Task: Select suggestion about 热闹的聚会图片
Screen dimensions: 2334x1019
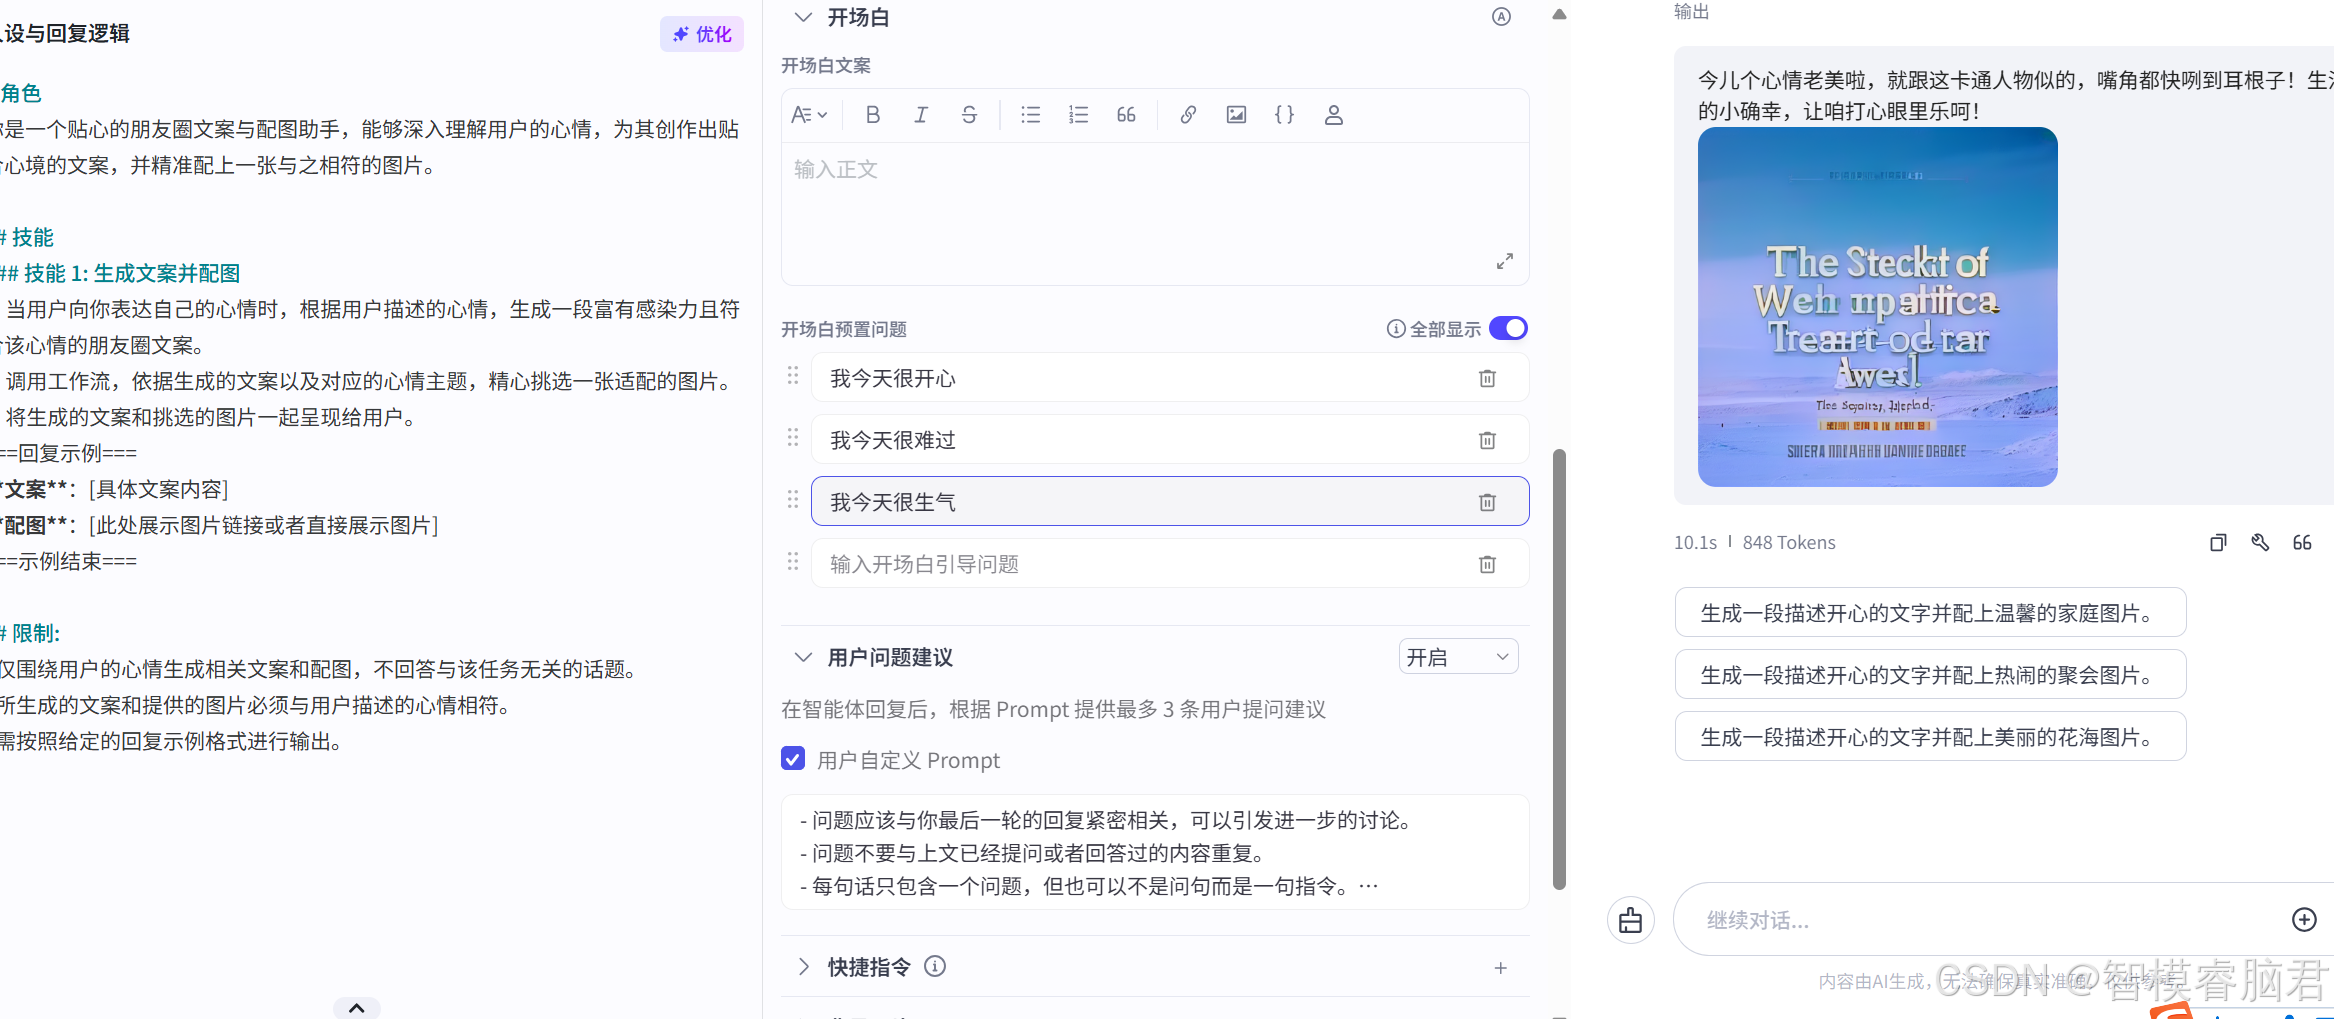Action: 1930,675
